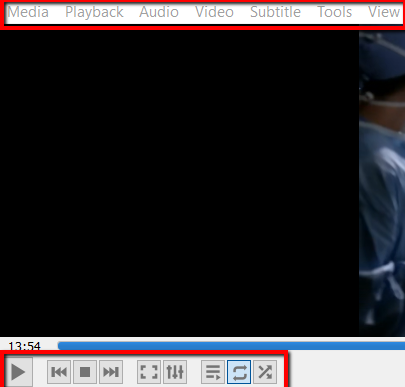Viewport: 405px width, 387px height.
Task: Skip to previous media track
Action: pyautogui.click(x=59, y=372)
